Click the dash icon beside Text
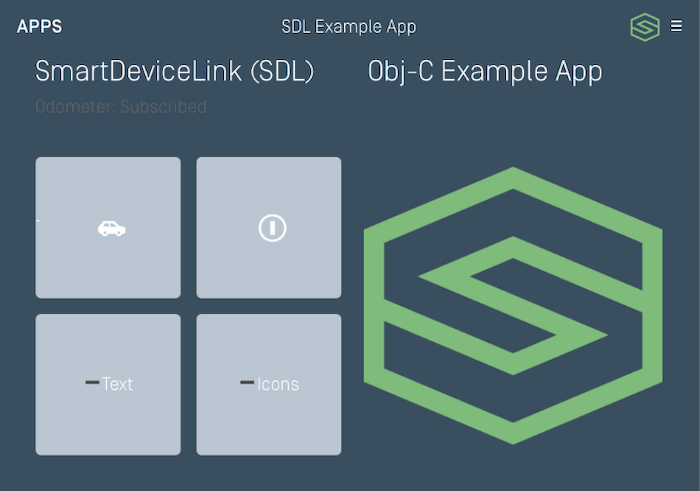 (92, 383)
